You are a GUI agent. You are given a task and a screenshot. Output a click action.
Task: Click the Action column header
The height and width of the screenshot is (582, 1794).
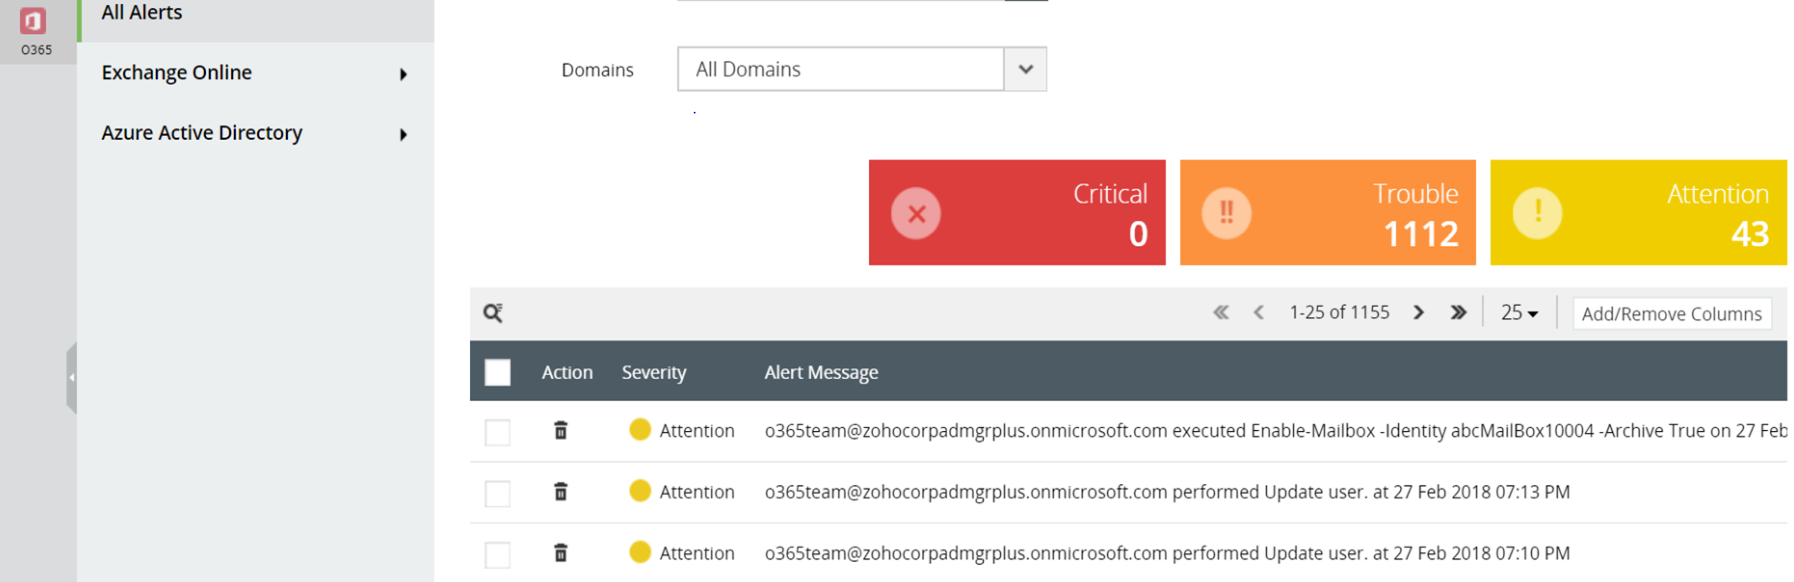567,372
